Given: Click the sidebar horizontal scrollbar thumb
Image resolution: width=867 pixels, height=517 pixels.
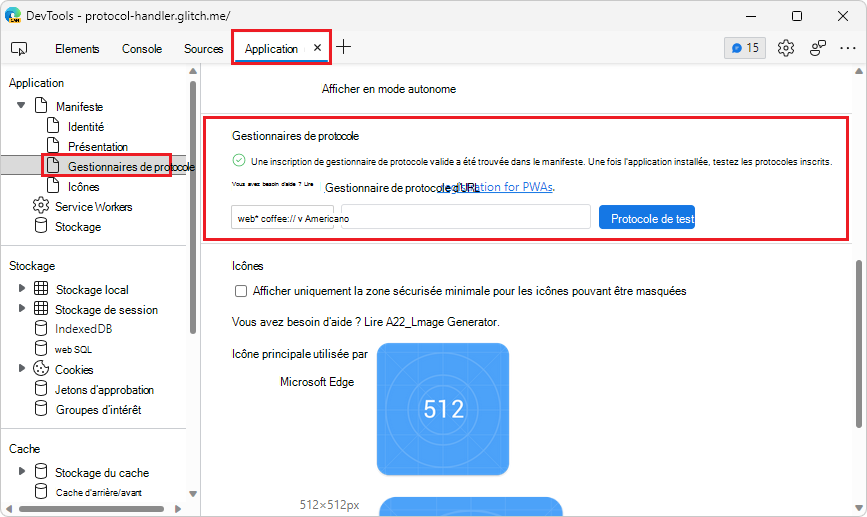Looking at the screenshot, I should pos(91,509).
